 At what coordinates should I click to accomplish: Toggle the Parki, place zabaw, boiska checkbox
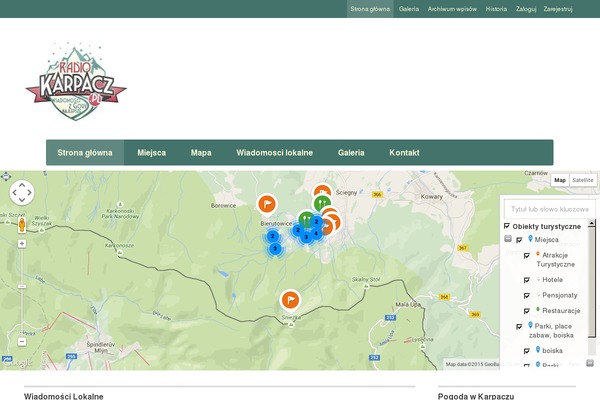click(x=519, y=327)
